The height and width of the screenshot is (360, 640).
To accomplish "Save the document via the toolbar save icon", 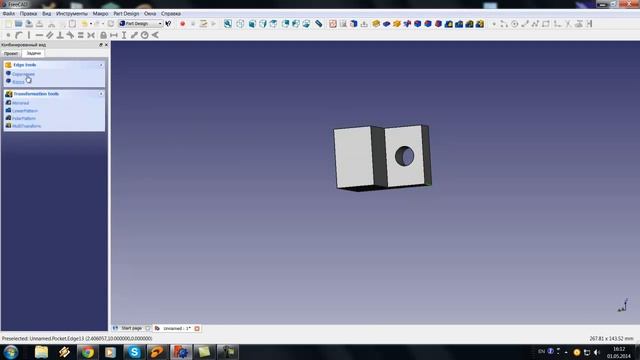I will 29,24.
